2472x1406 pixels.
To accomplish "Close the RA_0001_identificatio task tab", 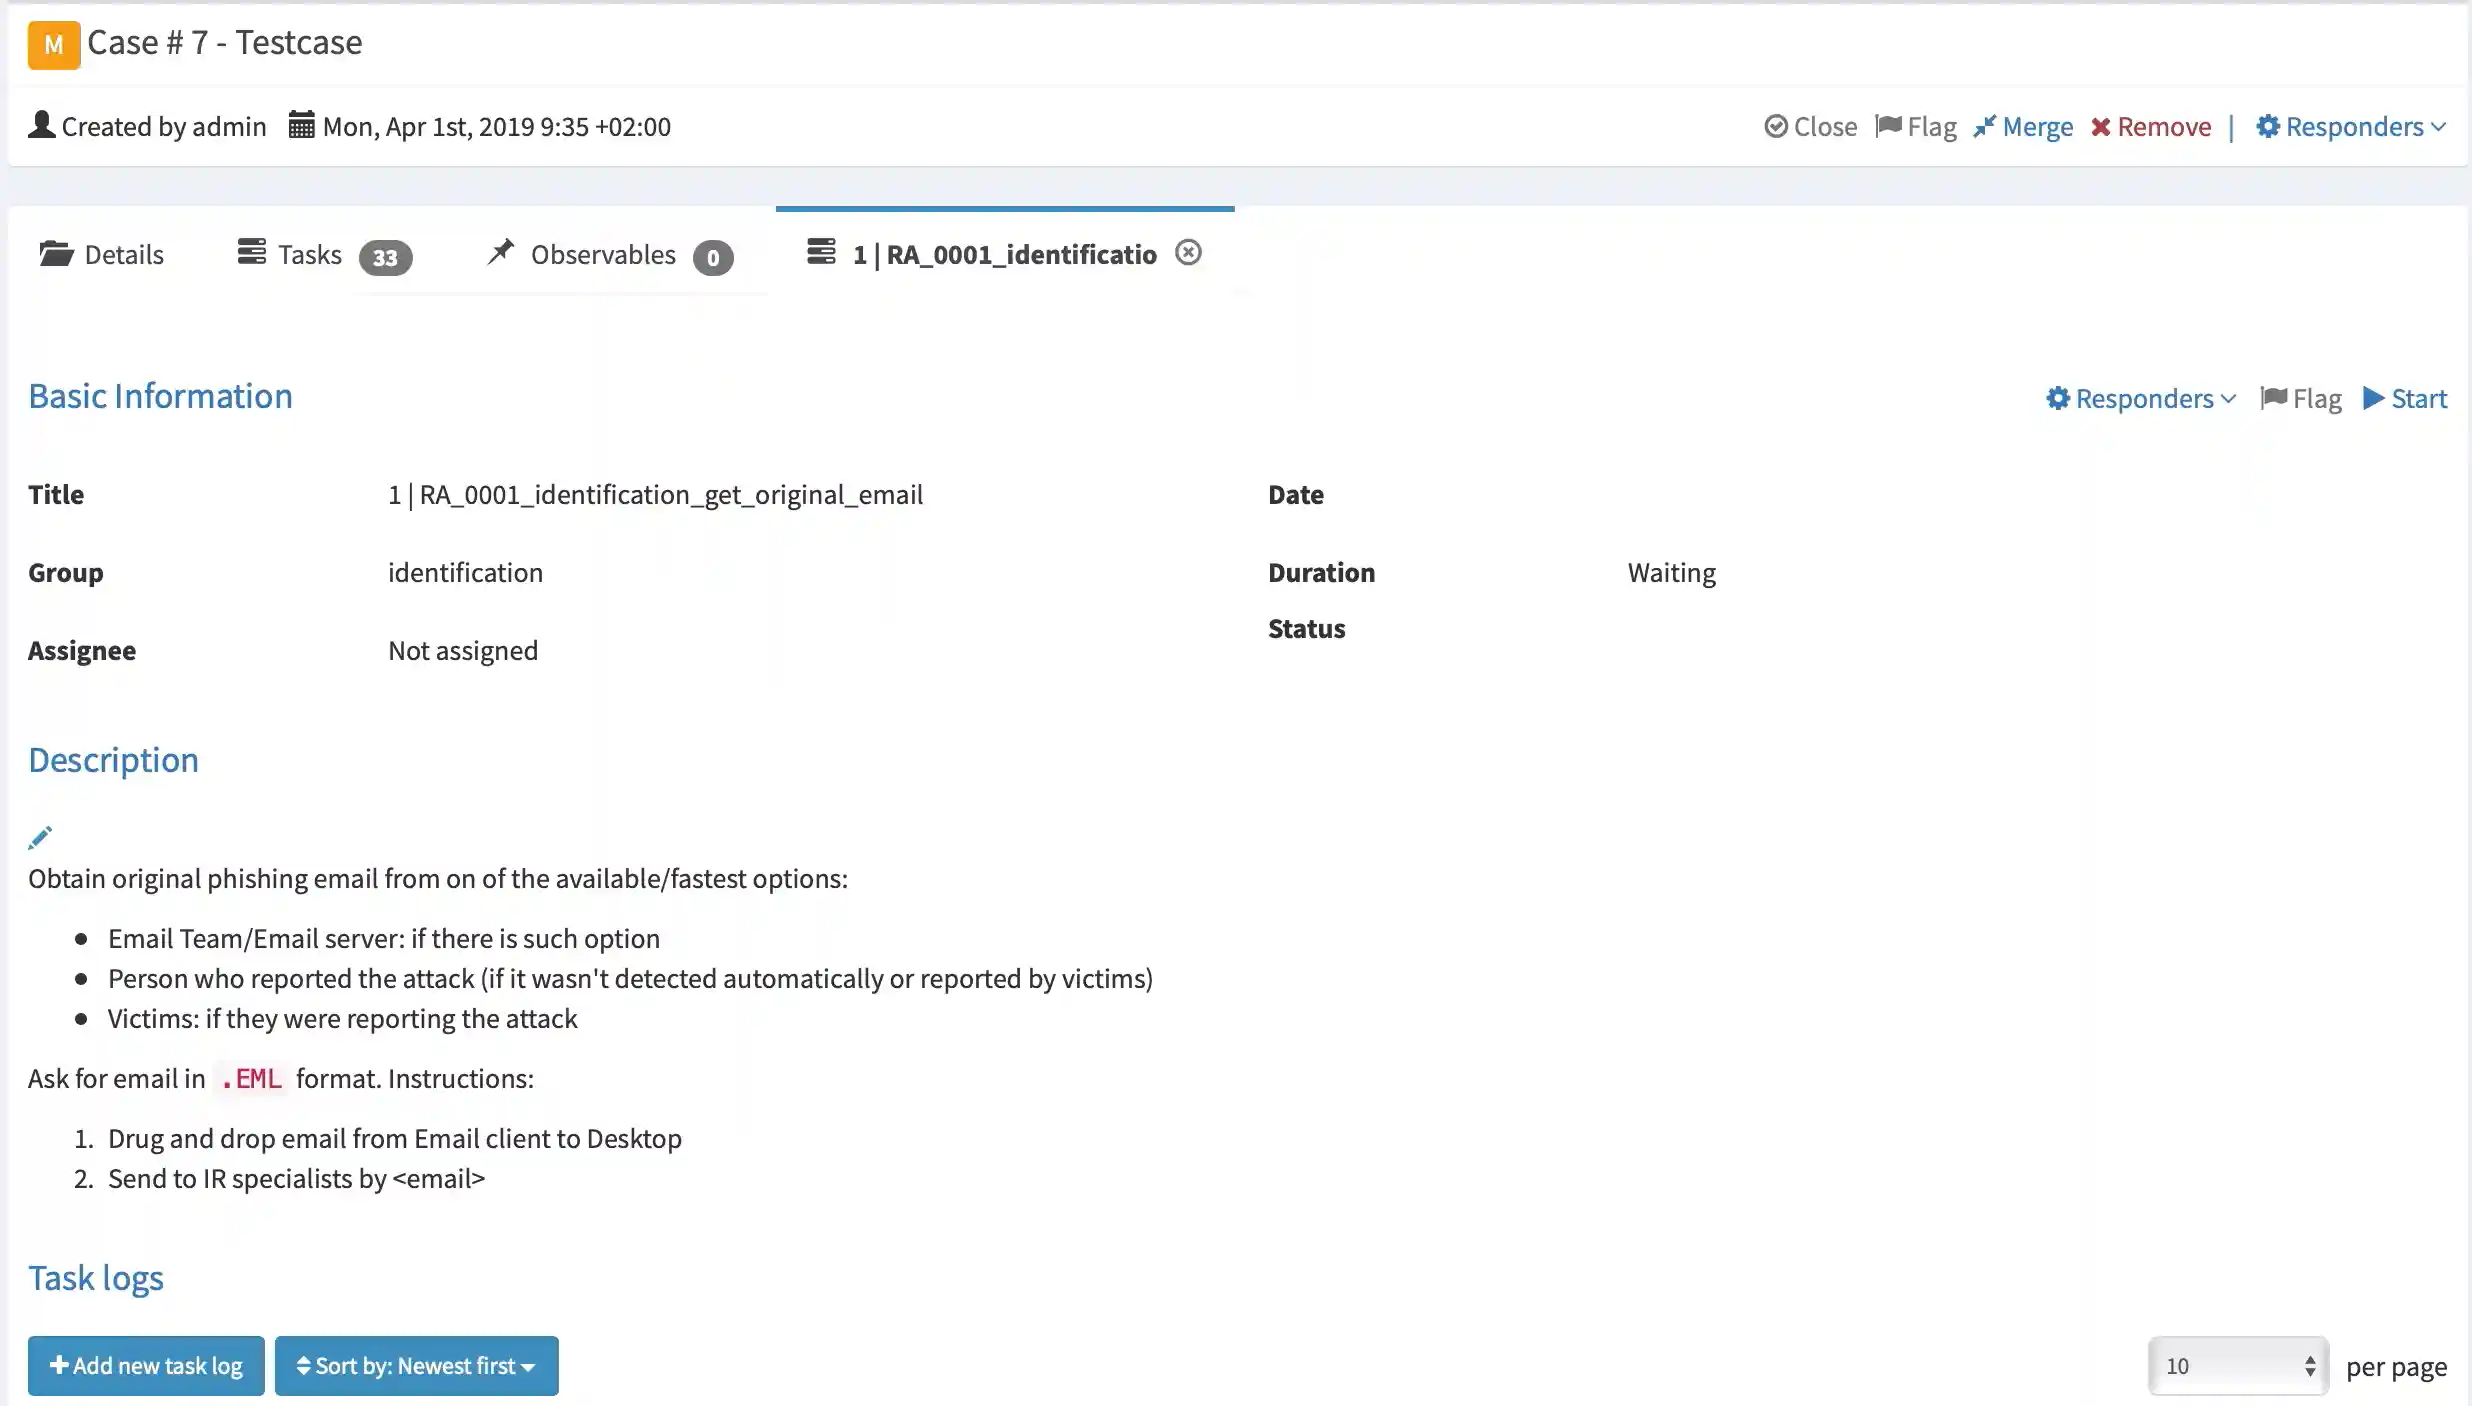I will pyautogui.click(x=1188, y=253).
